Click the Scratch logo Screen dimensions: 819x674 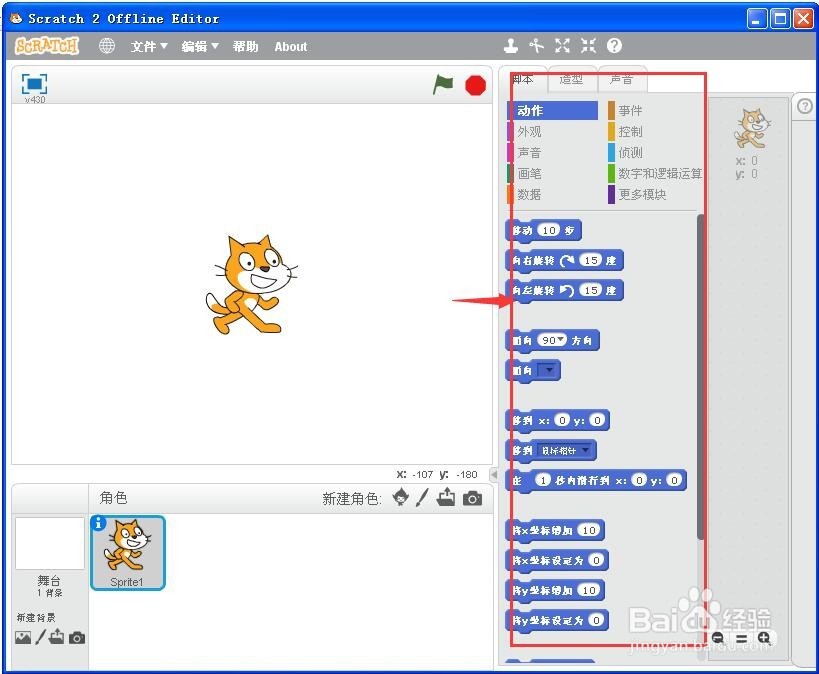pos(46,46)
